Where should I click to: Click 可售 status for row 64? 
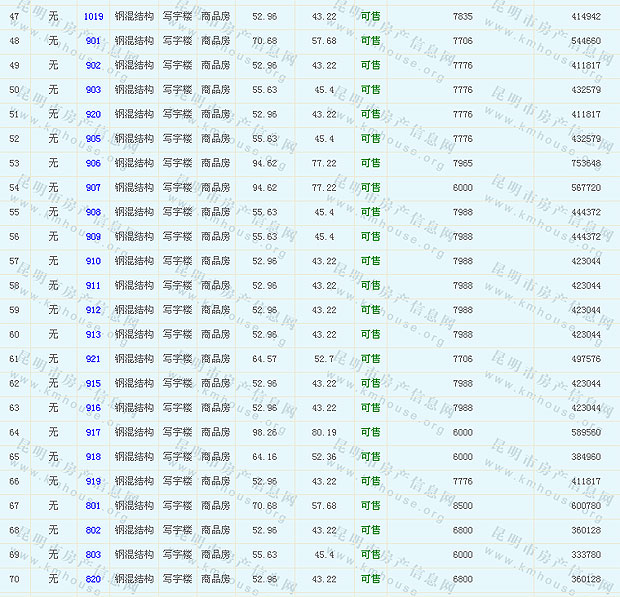pyautogui.click(x=370, y=433)
